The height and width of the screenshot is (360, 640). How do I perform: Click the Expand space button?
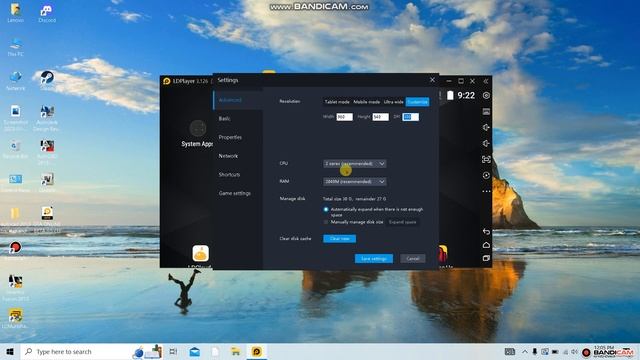tap(402, 222)
